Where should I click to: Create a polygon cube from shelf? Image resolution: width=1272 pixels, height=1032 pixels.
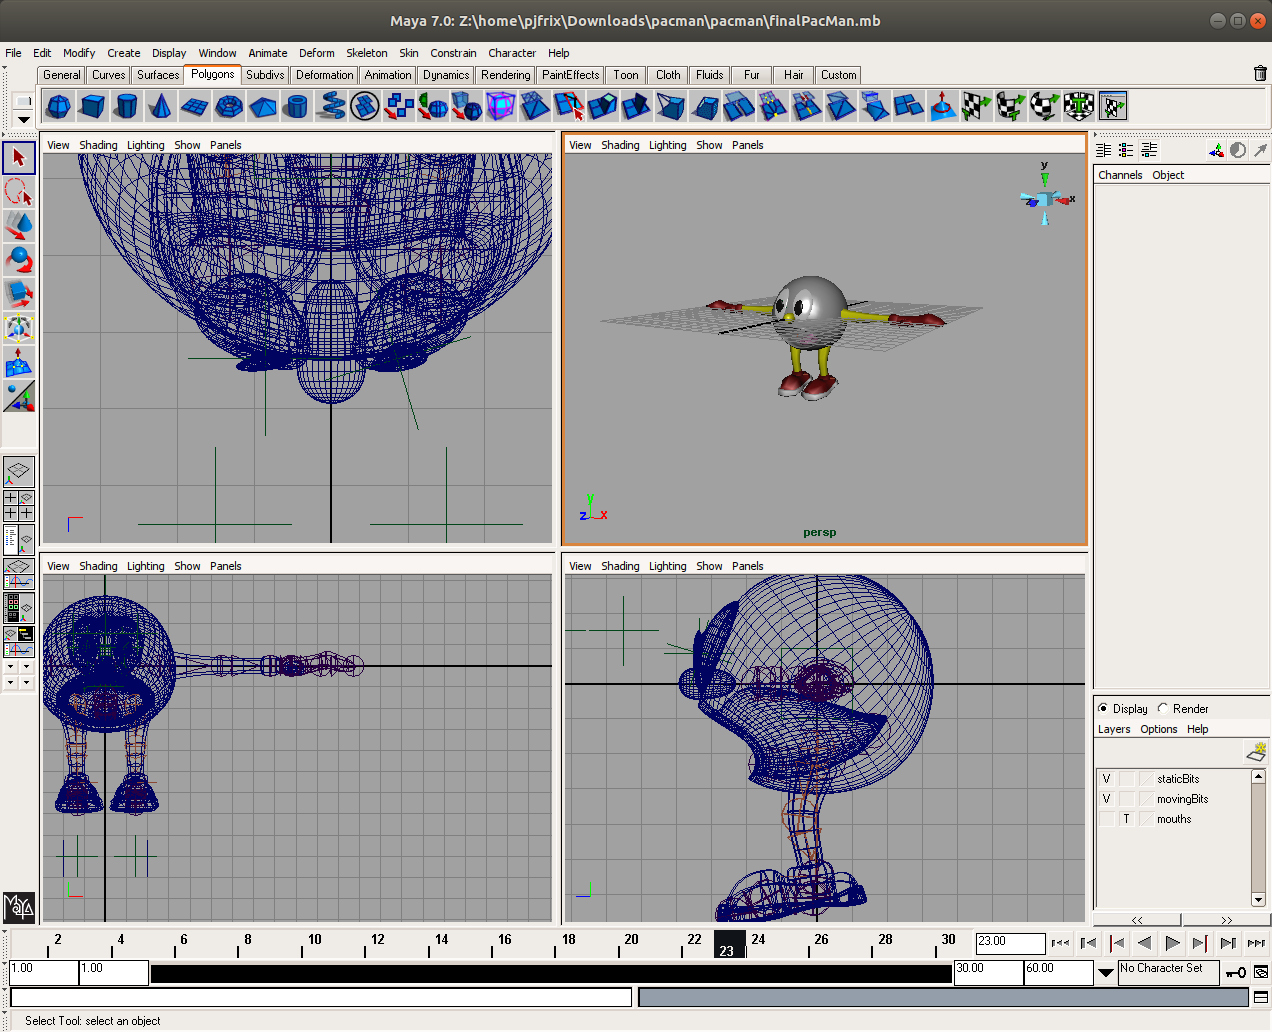[x=93, y=106]
